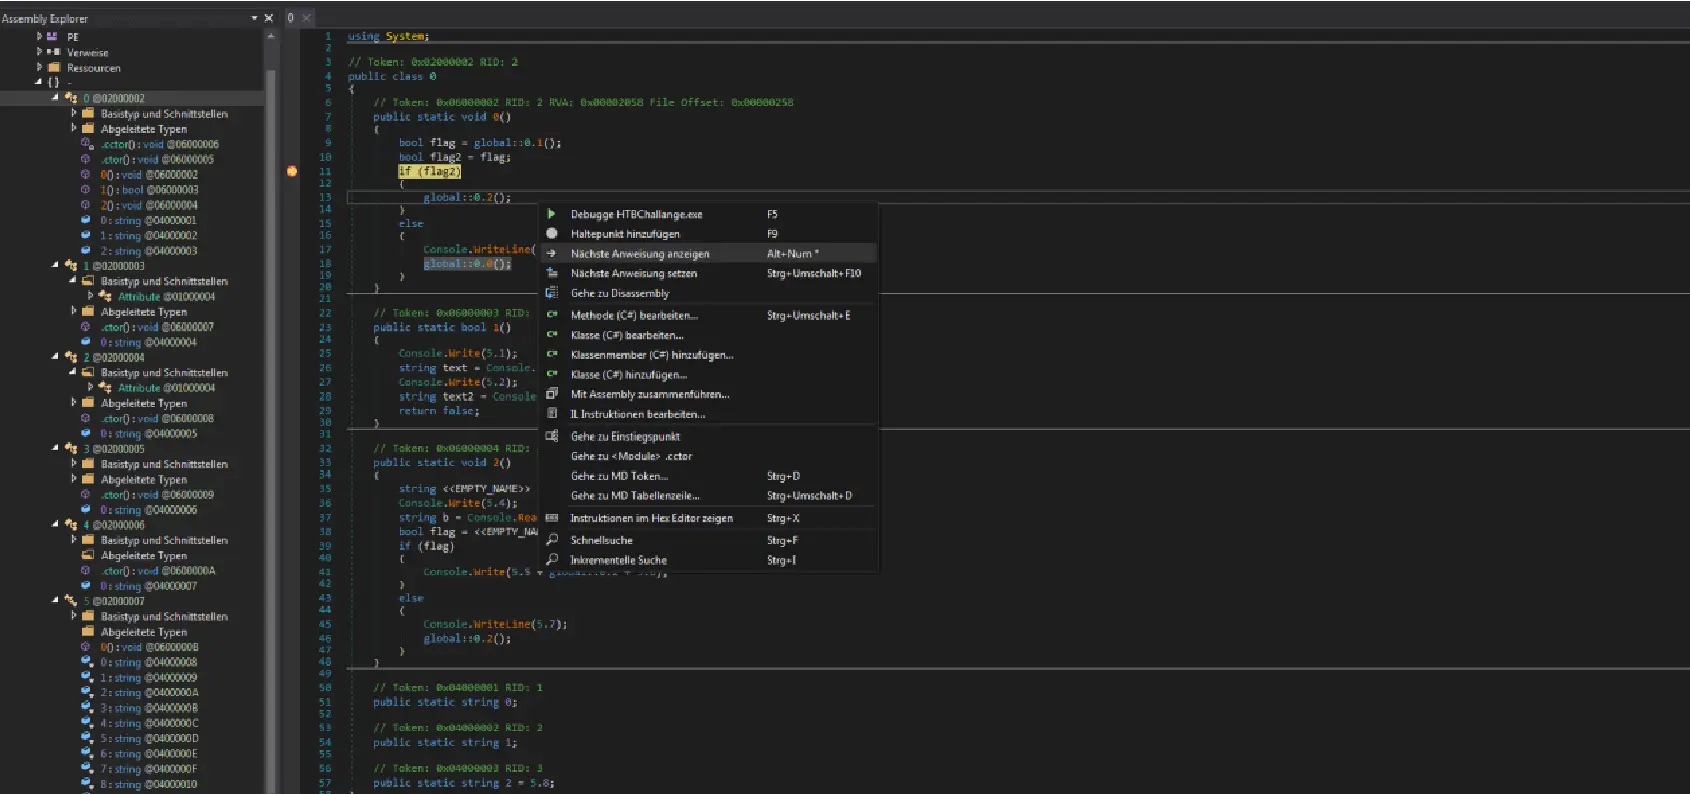Toggle the breakpoint marker on line 11
The height and width of the screenshot is (794, 1690).
tap(292, 171)
